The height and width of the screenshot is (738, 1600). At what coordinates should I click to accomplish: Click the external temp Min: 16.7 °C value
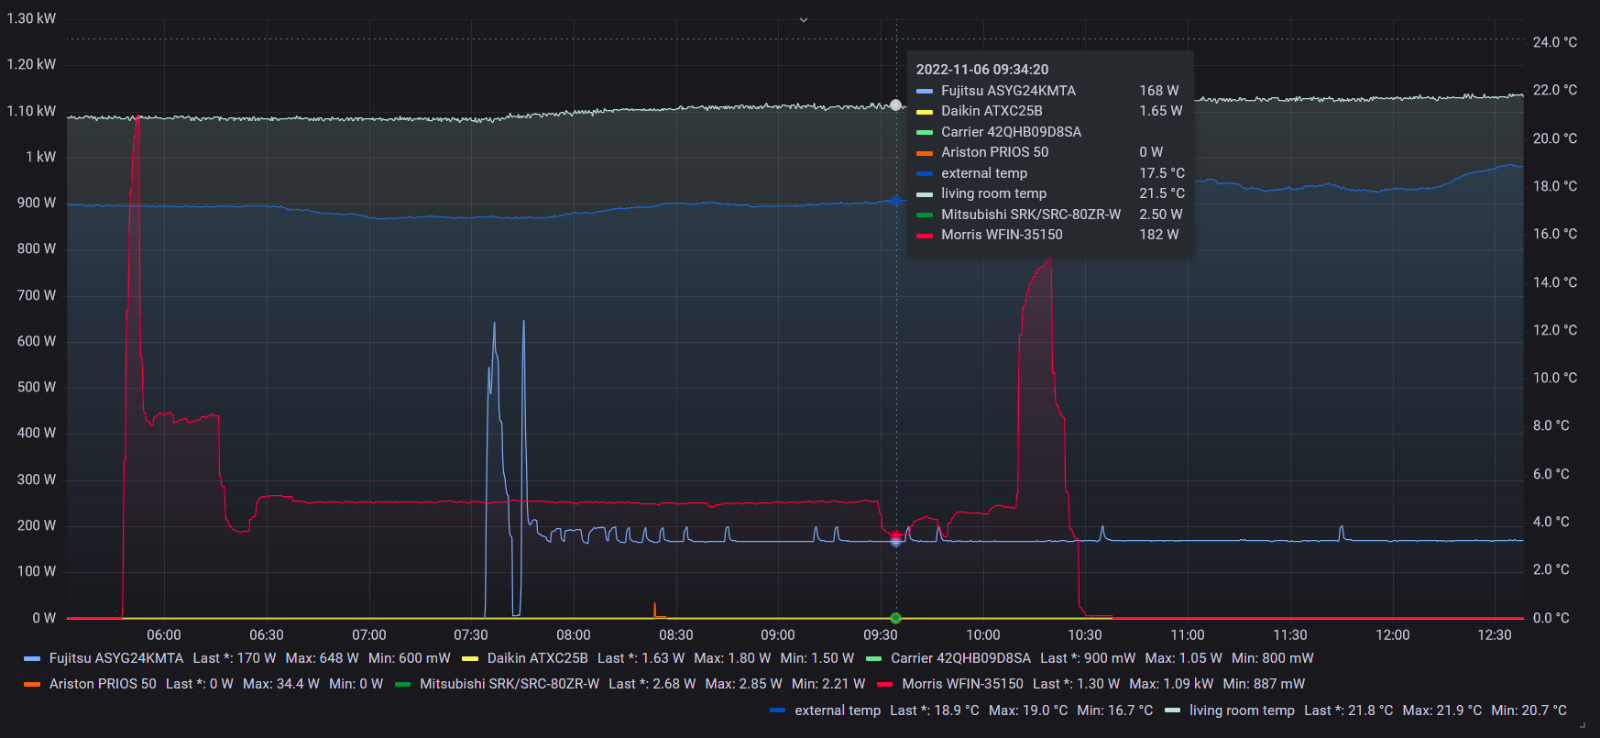(x=1115, y=710)
